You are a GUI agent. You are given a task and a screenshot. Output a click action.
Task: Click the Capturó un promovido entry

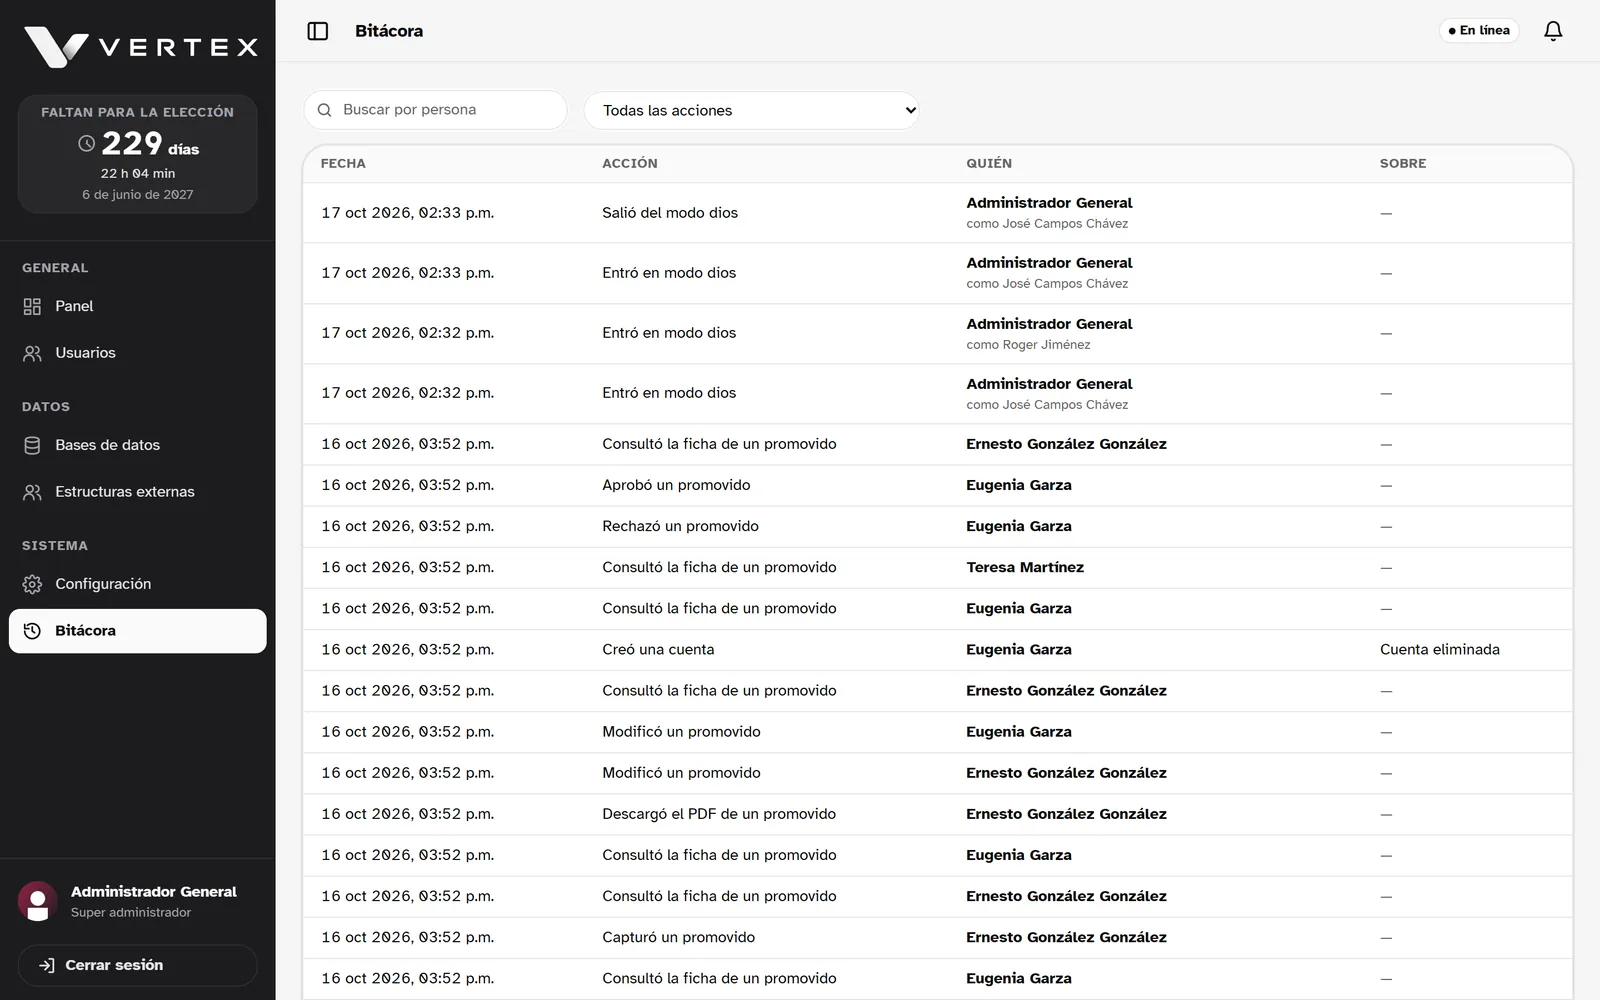[678, 937]
